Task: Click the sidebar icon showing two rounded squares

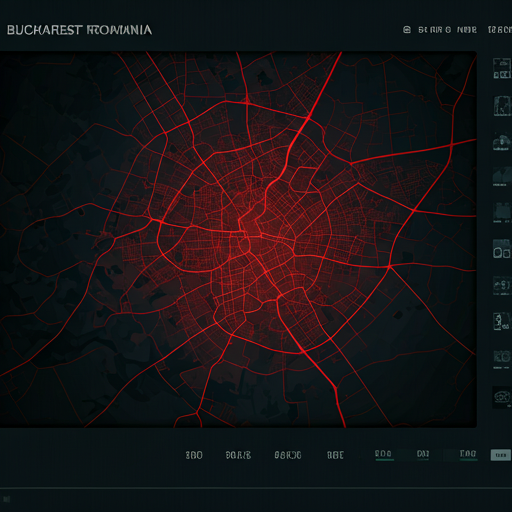Action: pyautogui.click(x=502, y=249)
